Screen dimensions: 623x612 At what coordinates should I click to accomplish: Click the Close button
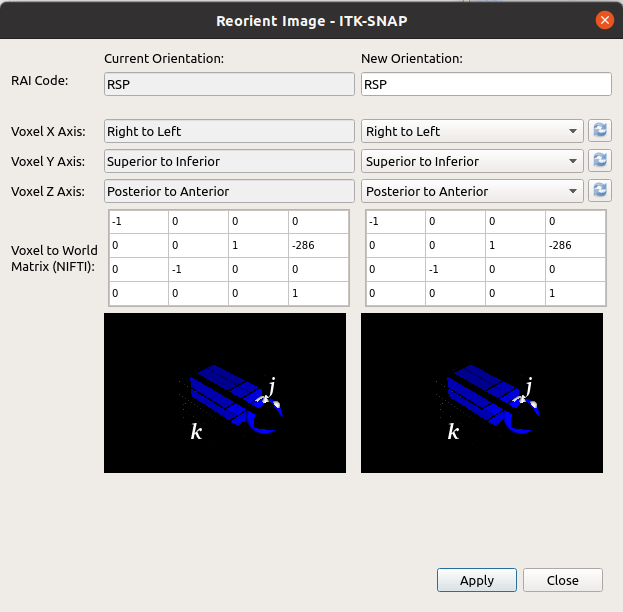[x=563, y=580]
